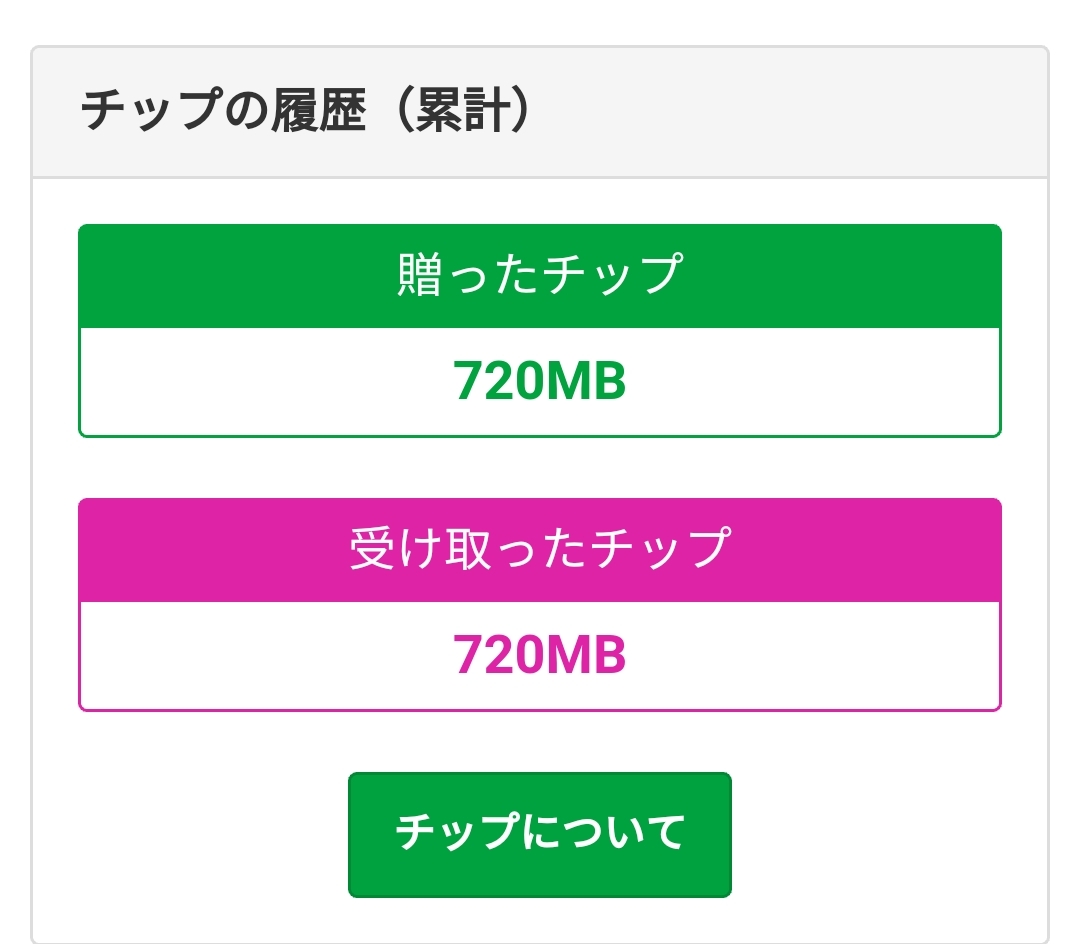1067x944 pixels.
Task: Tap the sent chips total box
Action: (539, 382)
